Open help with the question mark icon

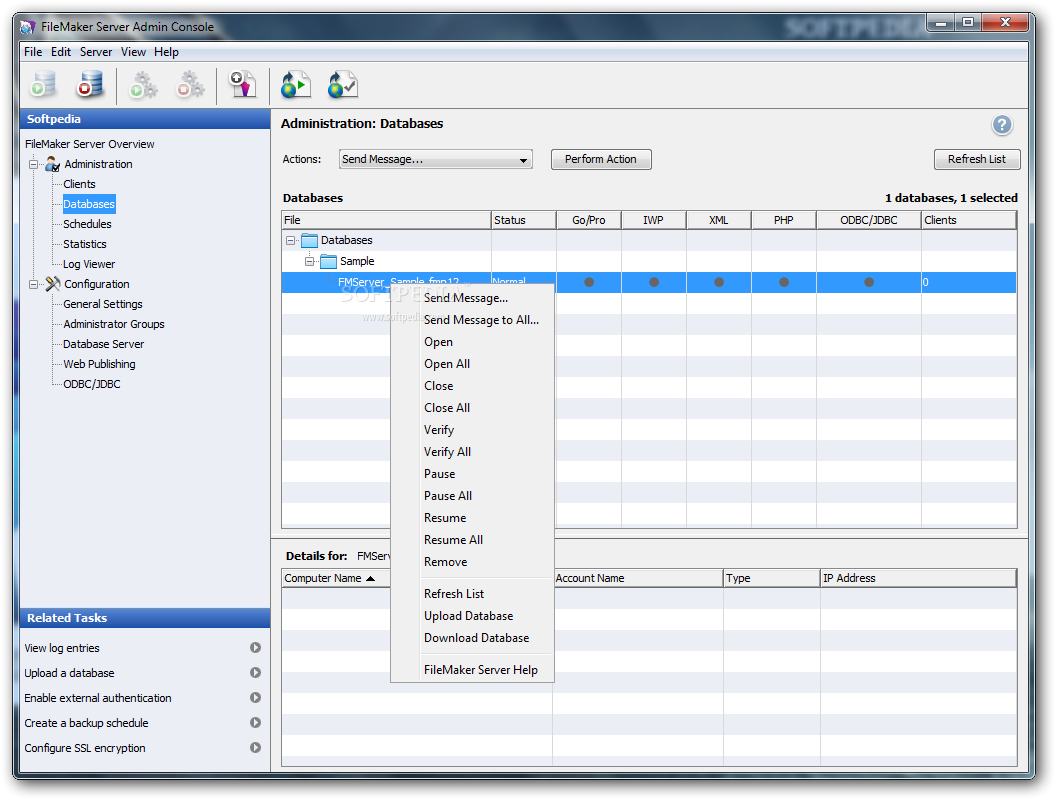tap(1001, 125)
